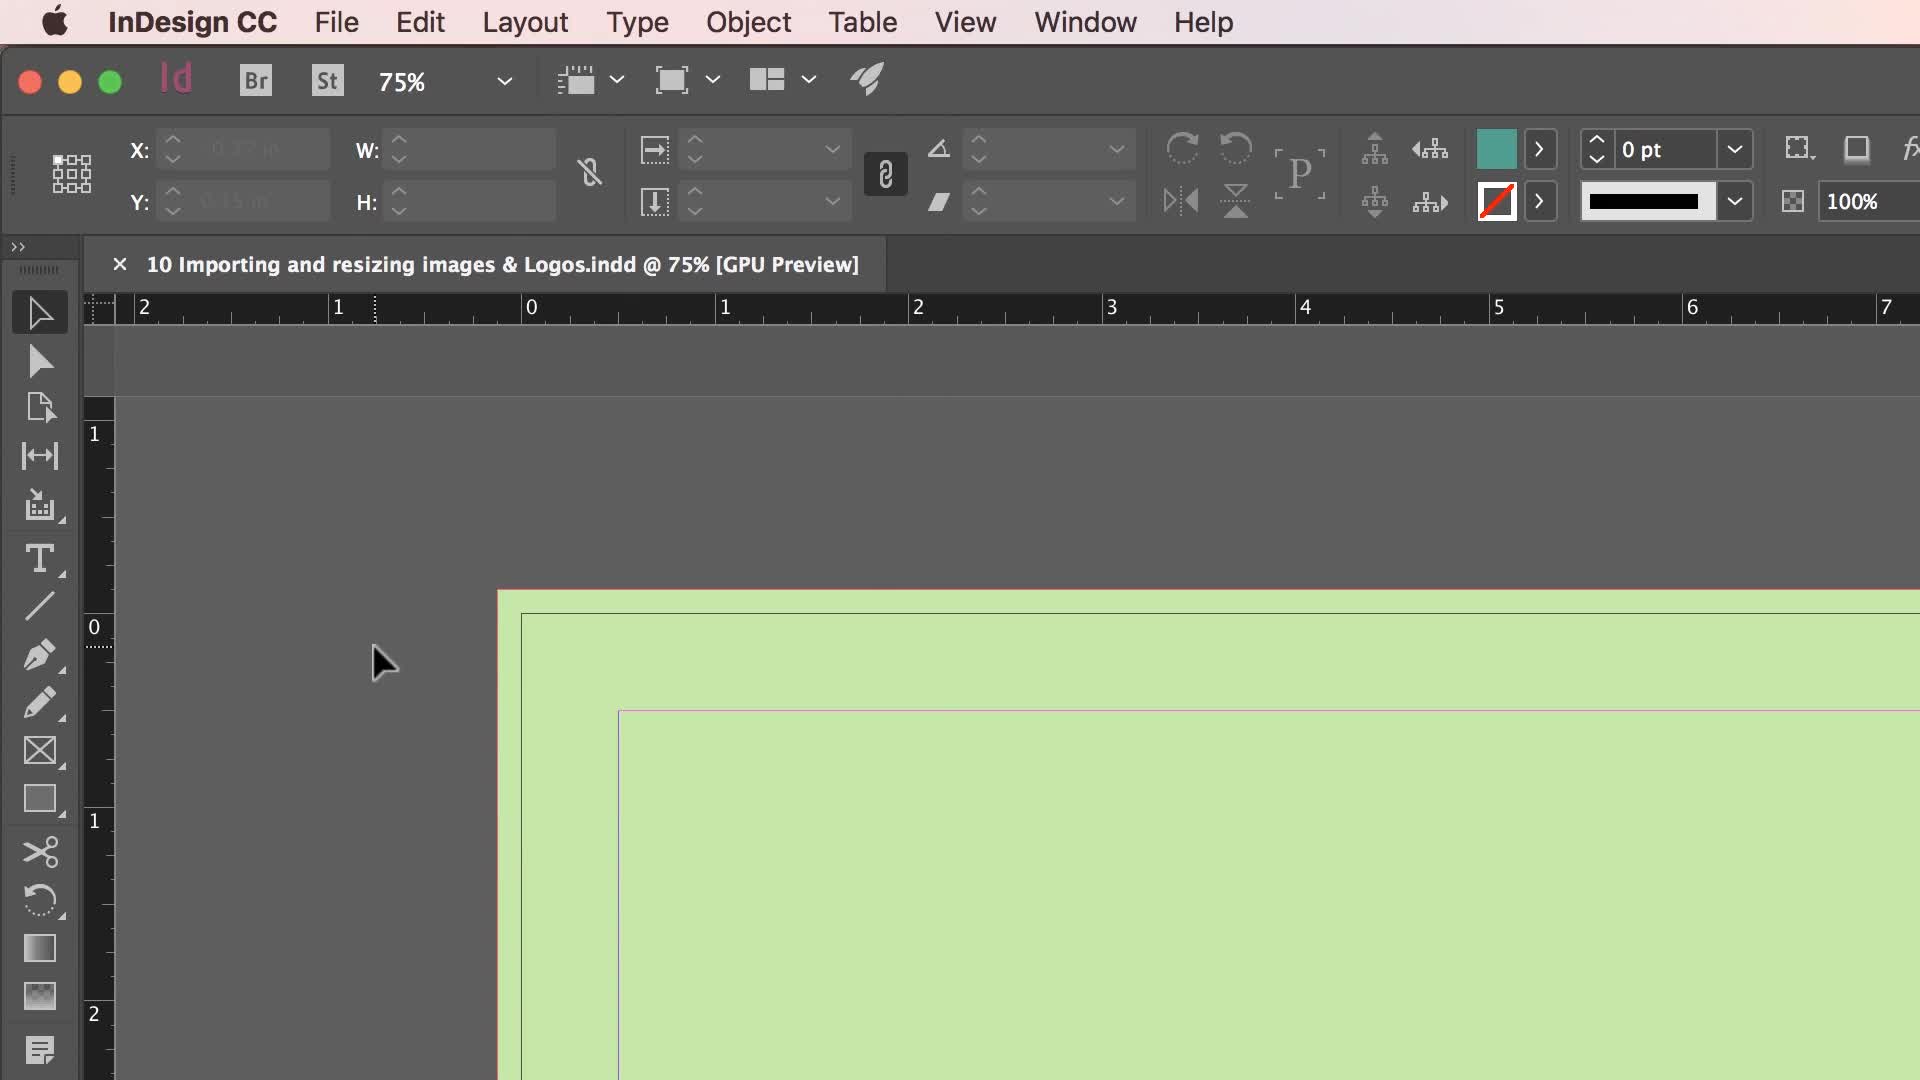
Task: Click the Flip Vertical icon
Action: pos(1236,201)
